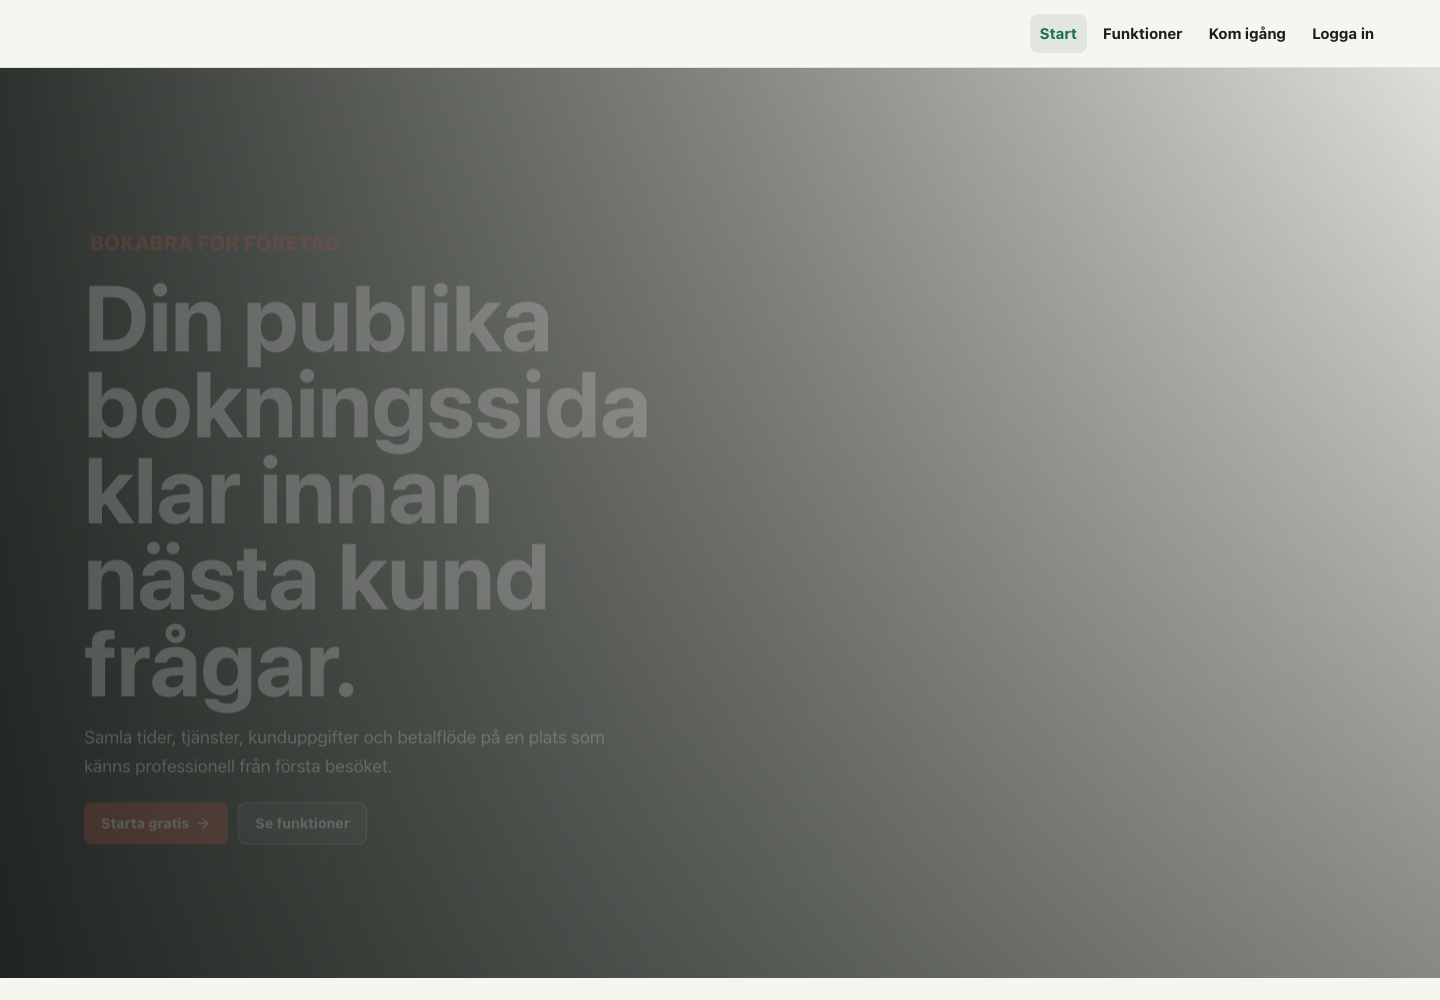Click the Starta gratis call-to-action
The width and height of the screenshot is (1440, 1000).
pos(156,823)
